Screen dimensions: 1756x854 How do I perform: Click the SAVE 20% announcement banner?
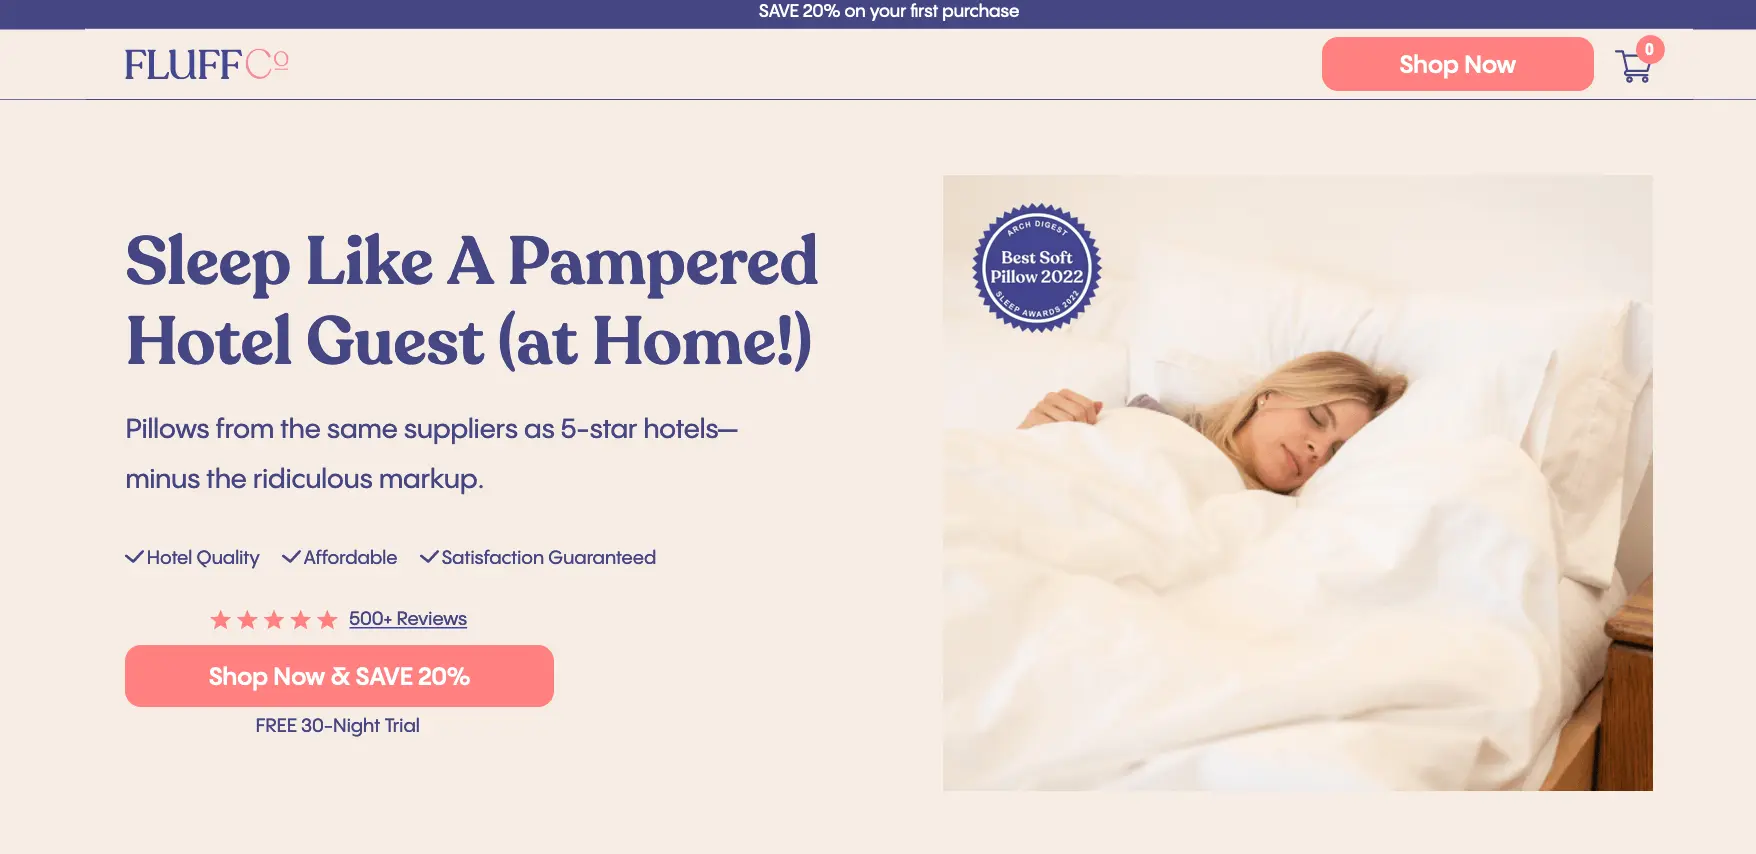click(888, 11)
